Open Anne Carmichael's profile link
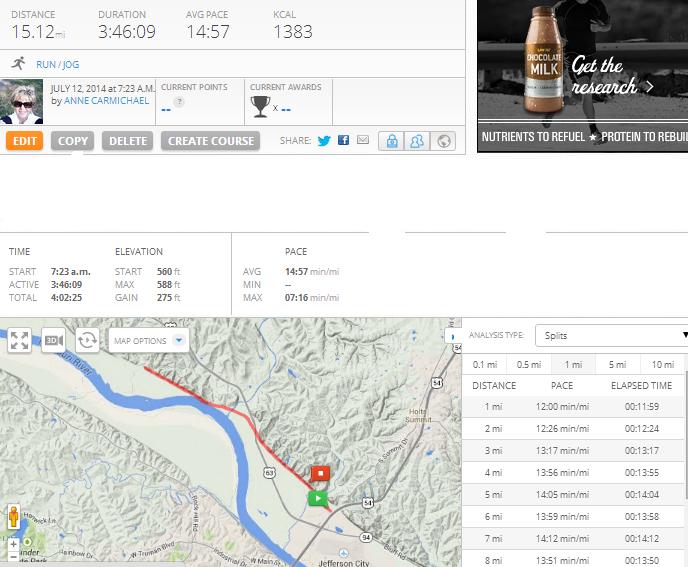The image size is (688, 567). [106, 101]
